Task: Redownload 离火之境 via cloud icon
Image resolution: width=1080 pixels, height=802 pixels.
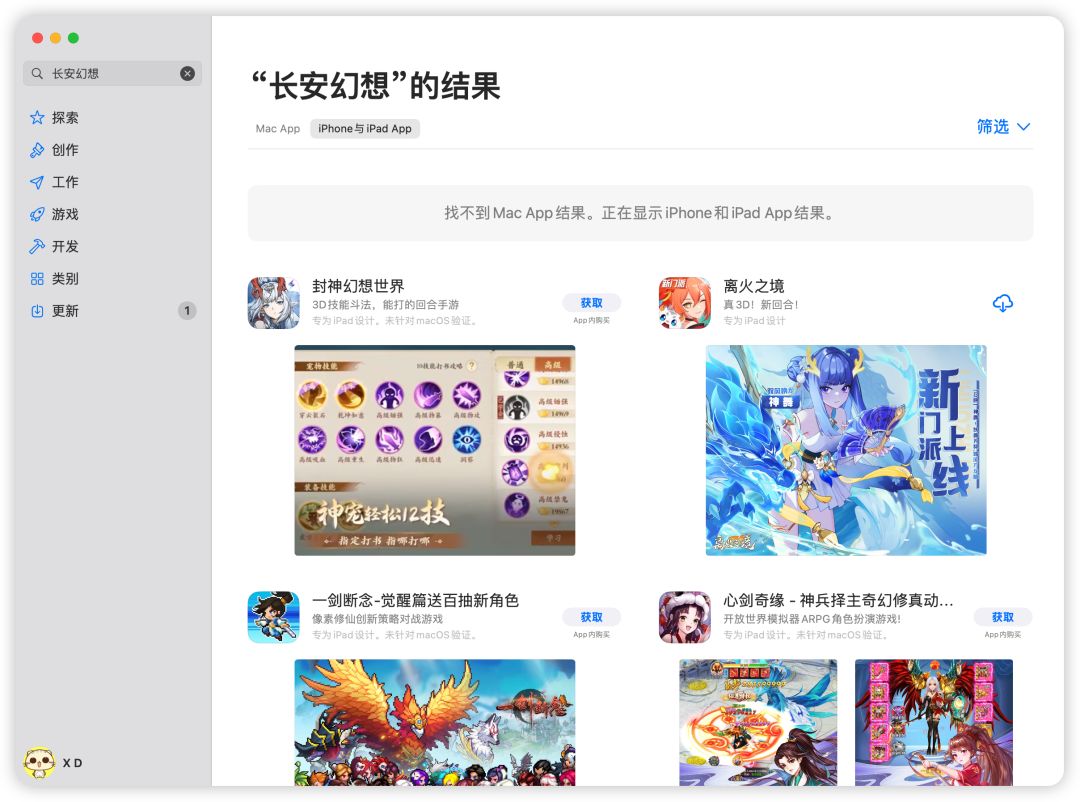Action: pyautogui.click(x=1003, y=303)
